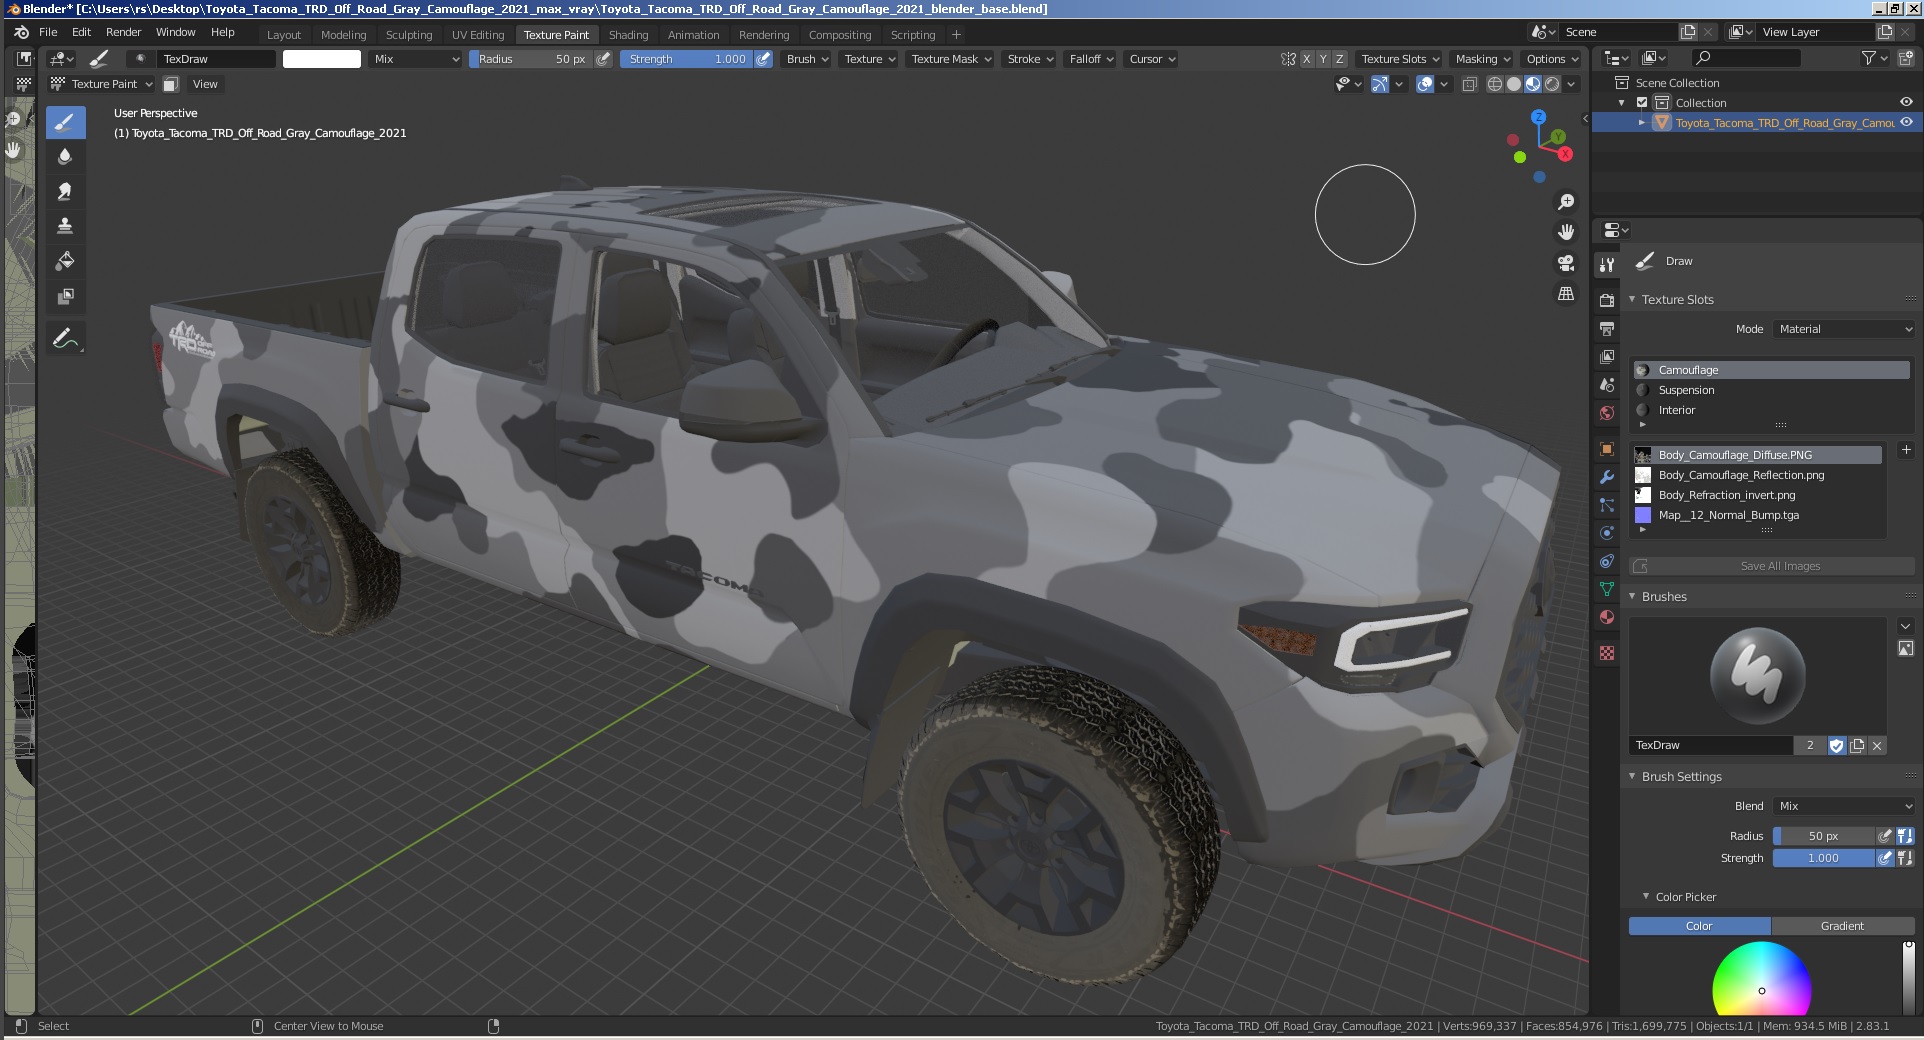Screen dimensions: 1924x1040
Task: Hide Collection with its eye icon
Action: (1906, 102)
